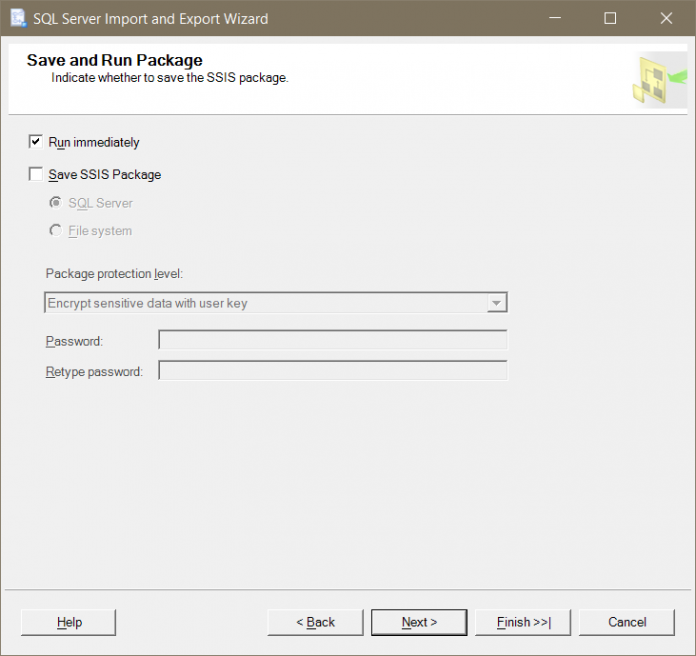The image size is (696, 656).
Task: Focus the Retype password field
Action: click(332, 371)
